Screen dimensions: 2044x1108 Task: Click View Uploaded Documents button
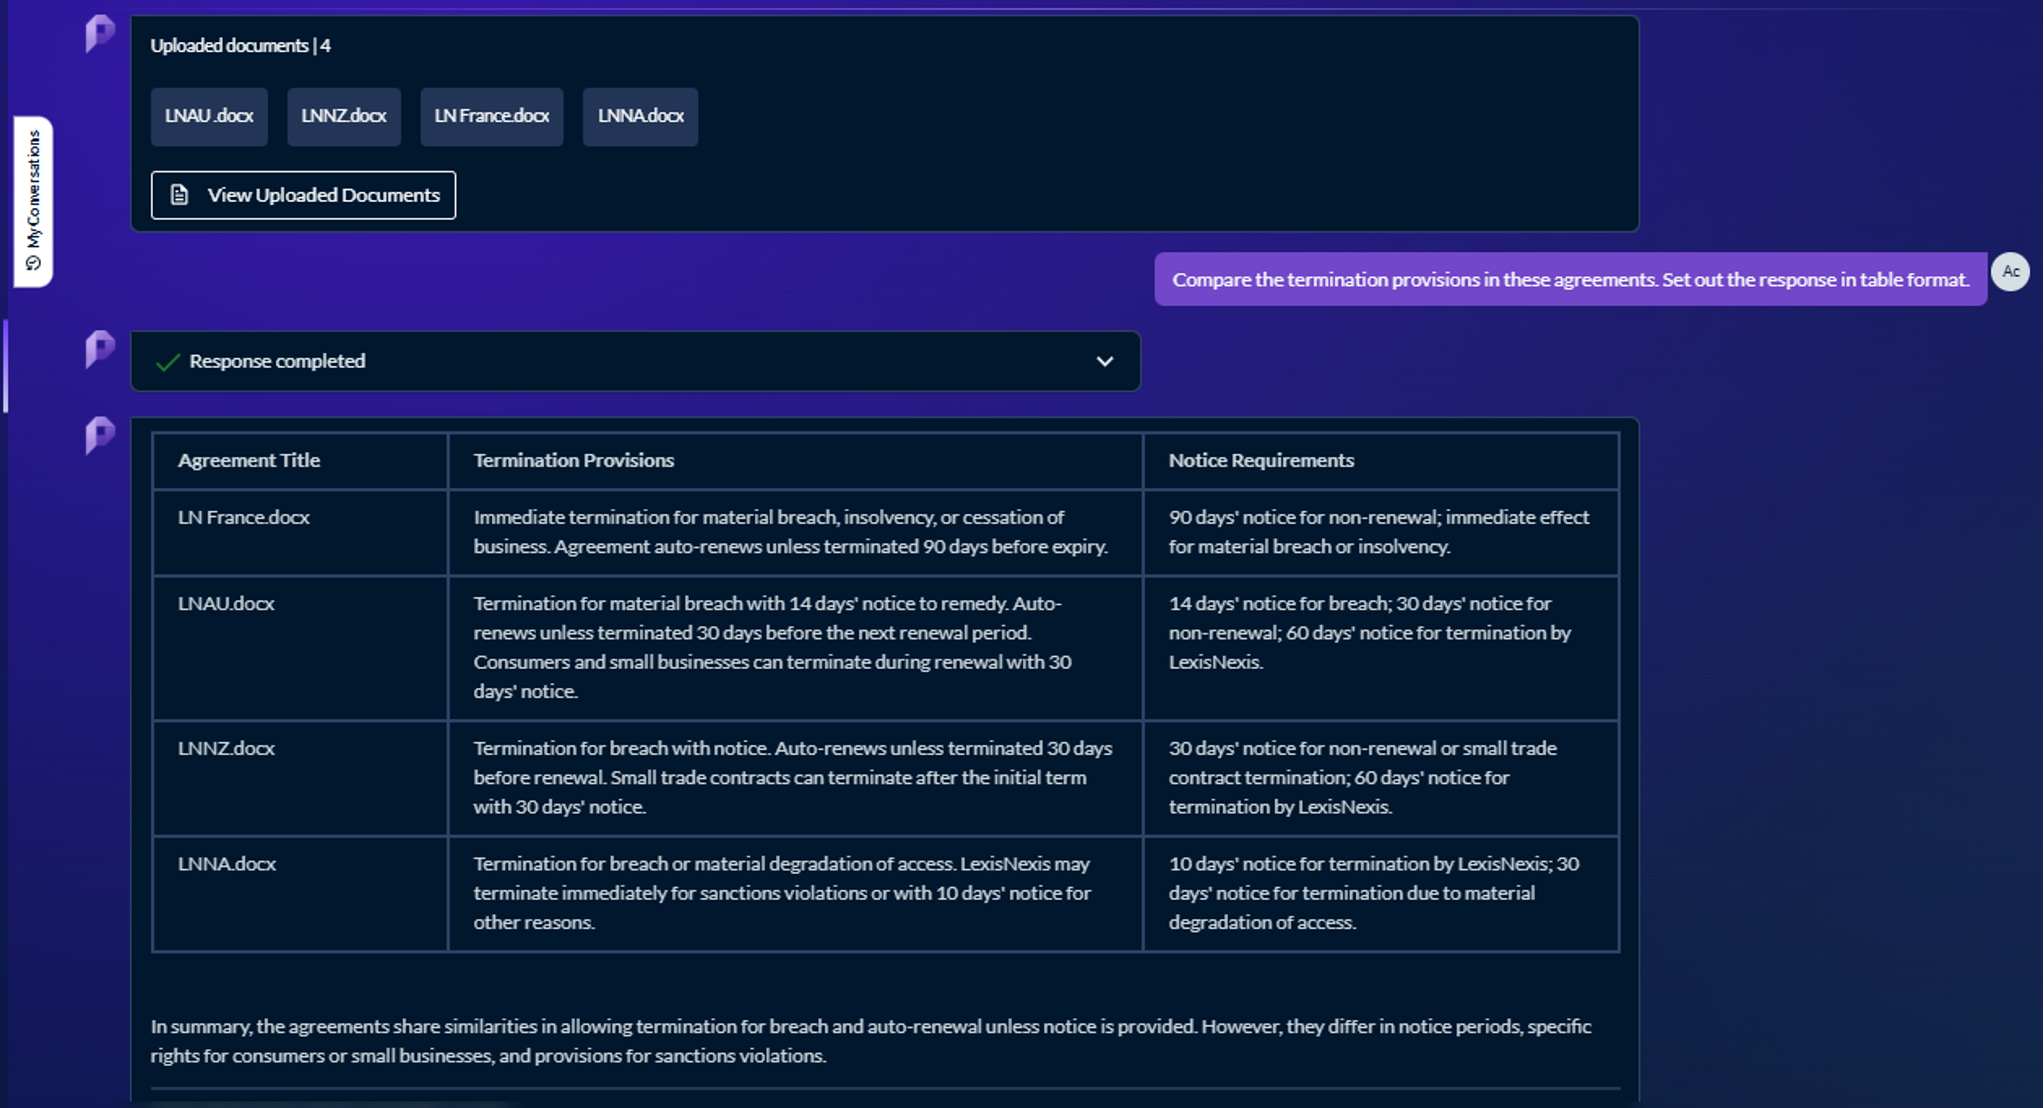pyautogui.click(x=303, y=195)
